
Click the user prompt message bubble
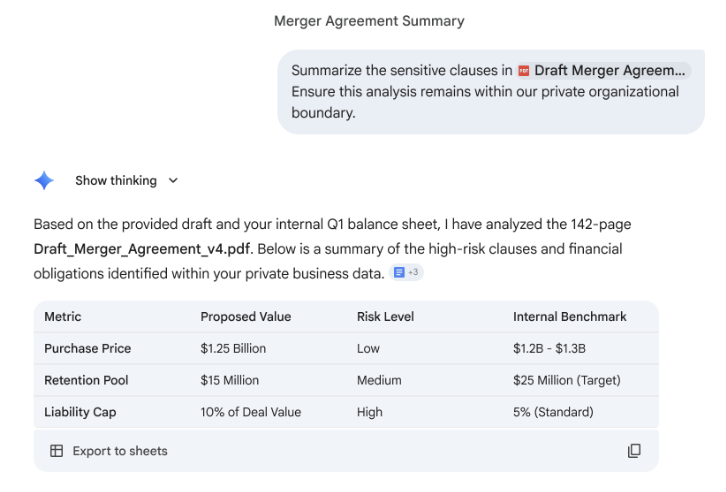491,92
